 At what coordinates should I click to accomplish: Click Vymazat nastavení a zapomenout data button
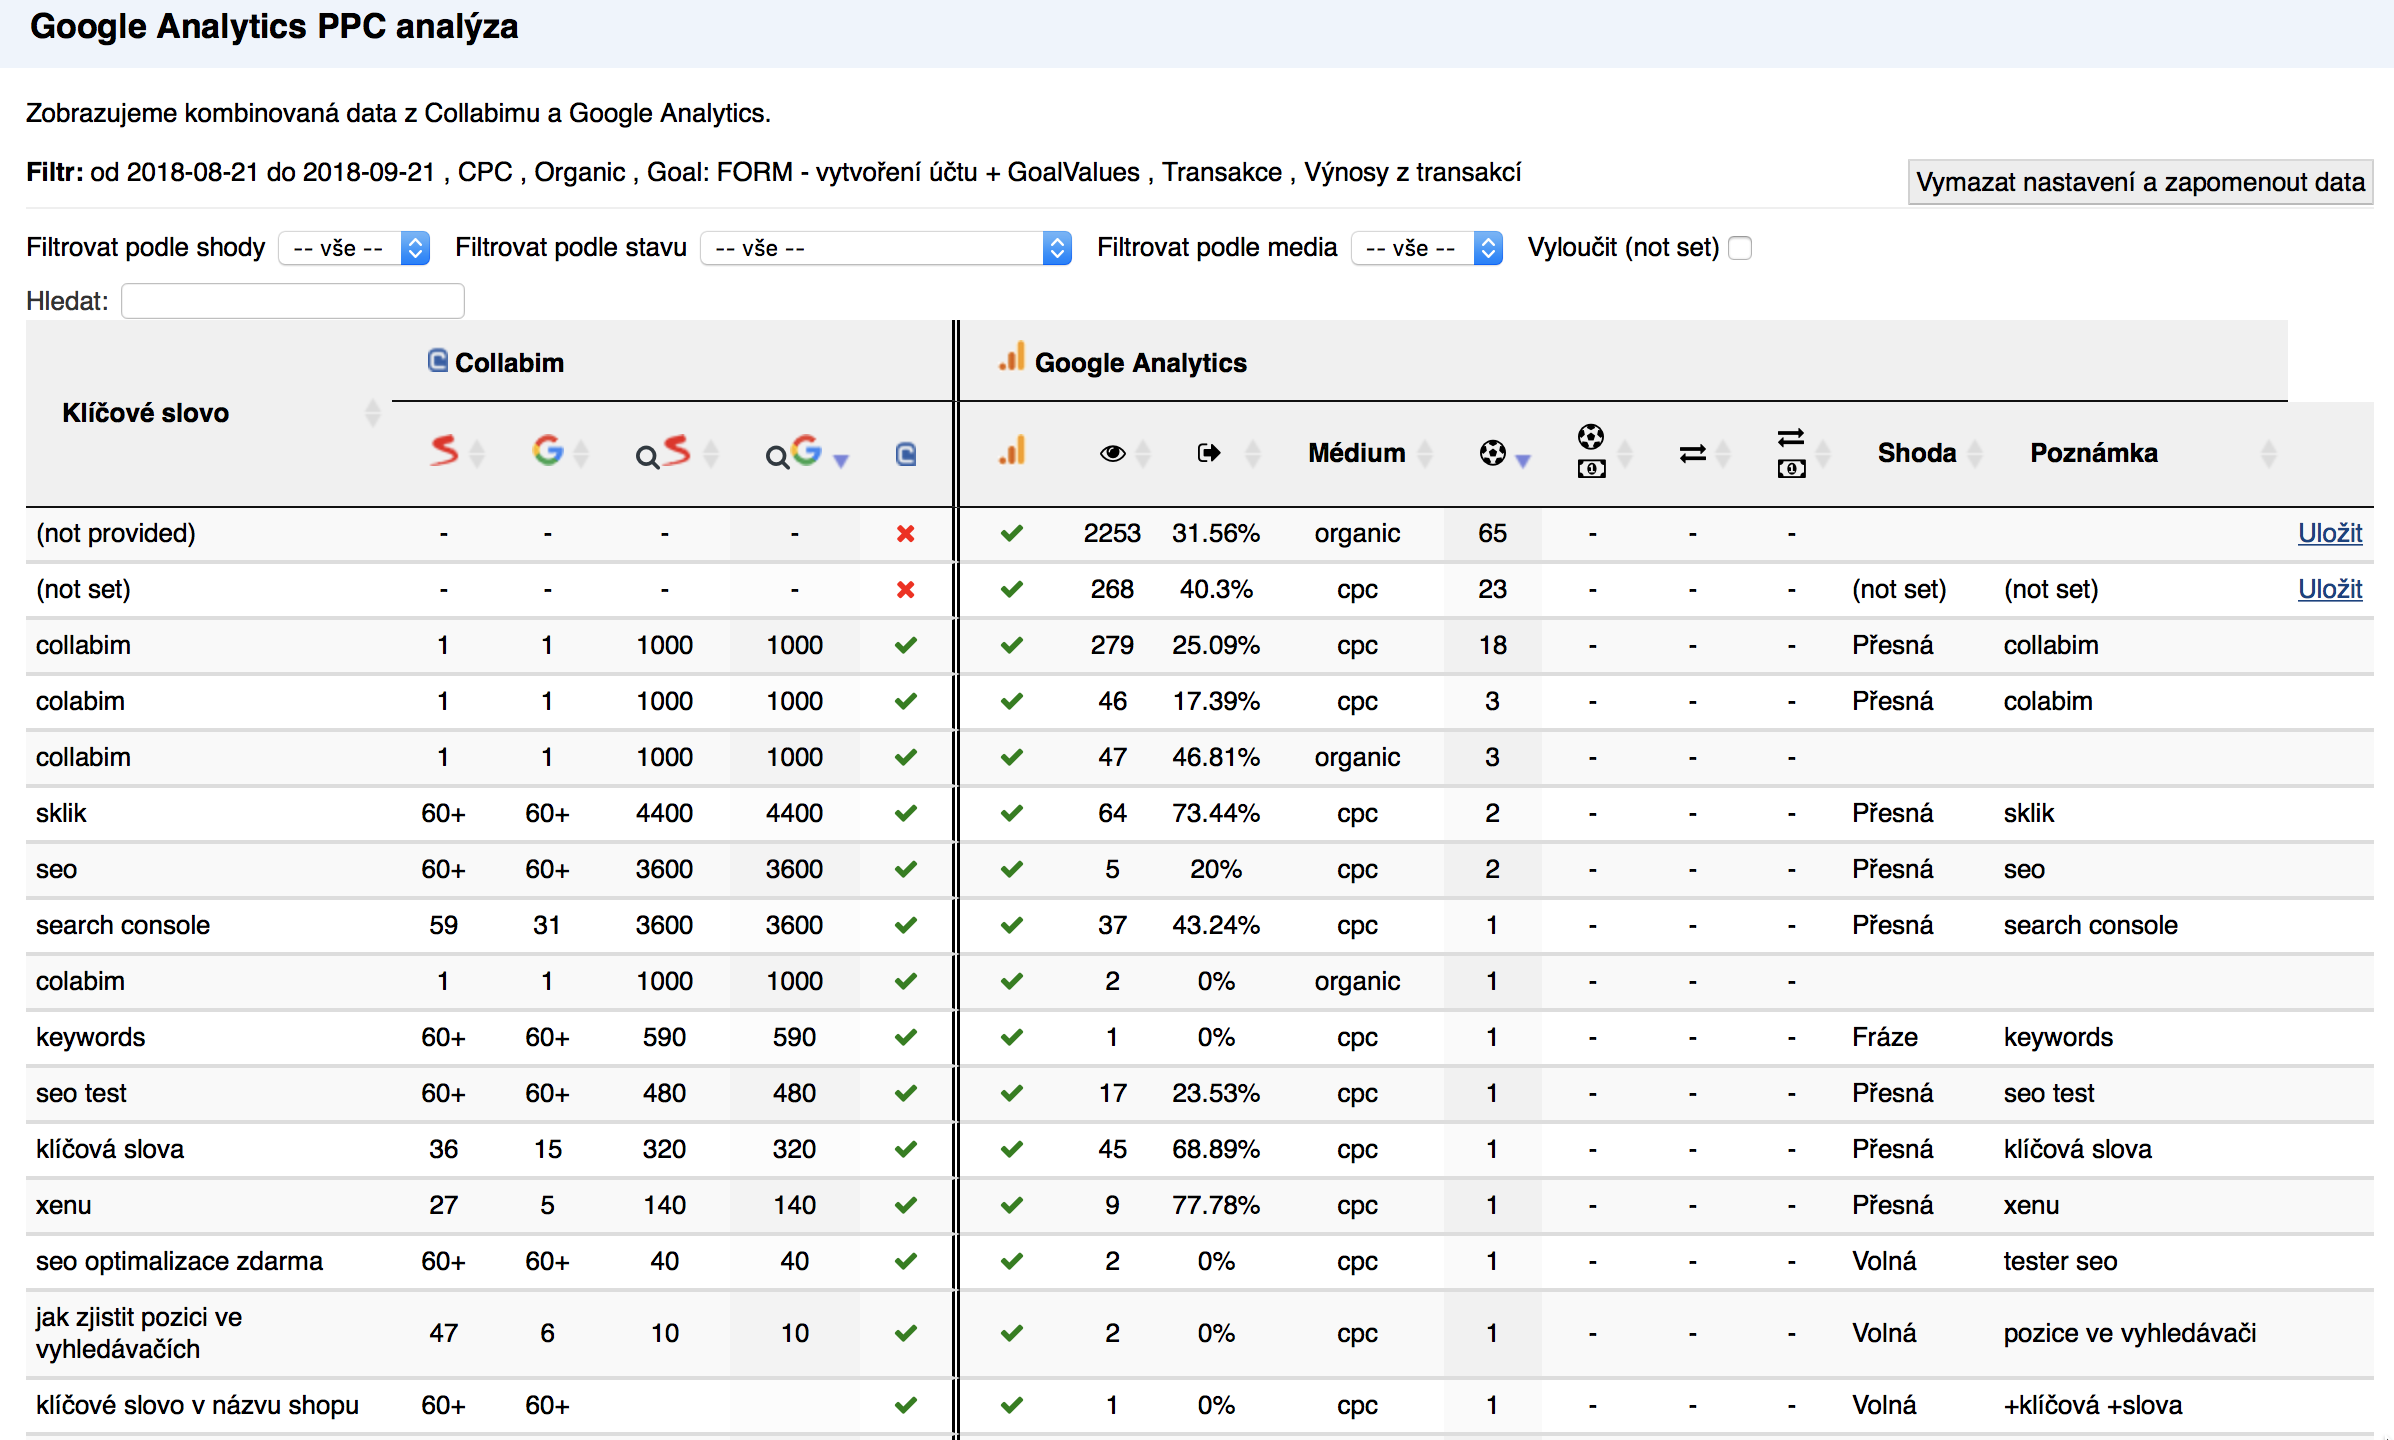[2140, 182]
